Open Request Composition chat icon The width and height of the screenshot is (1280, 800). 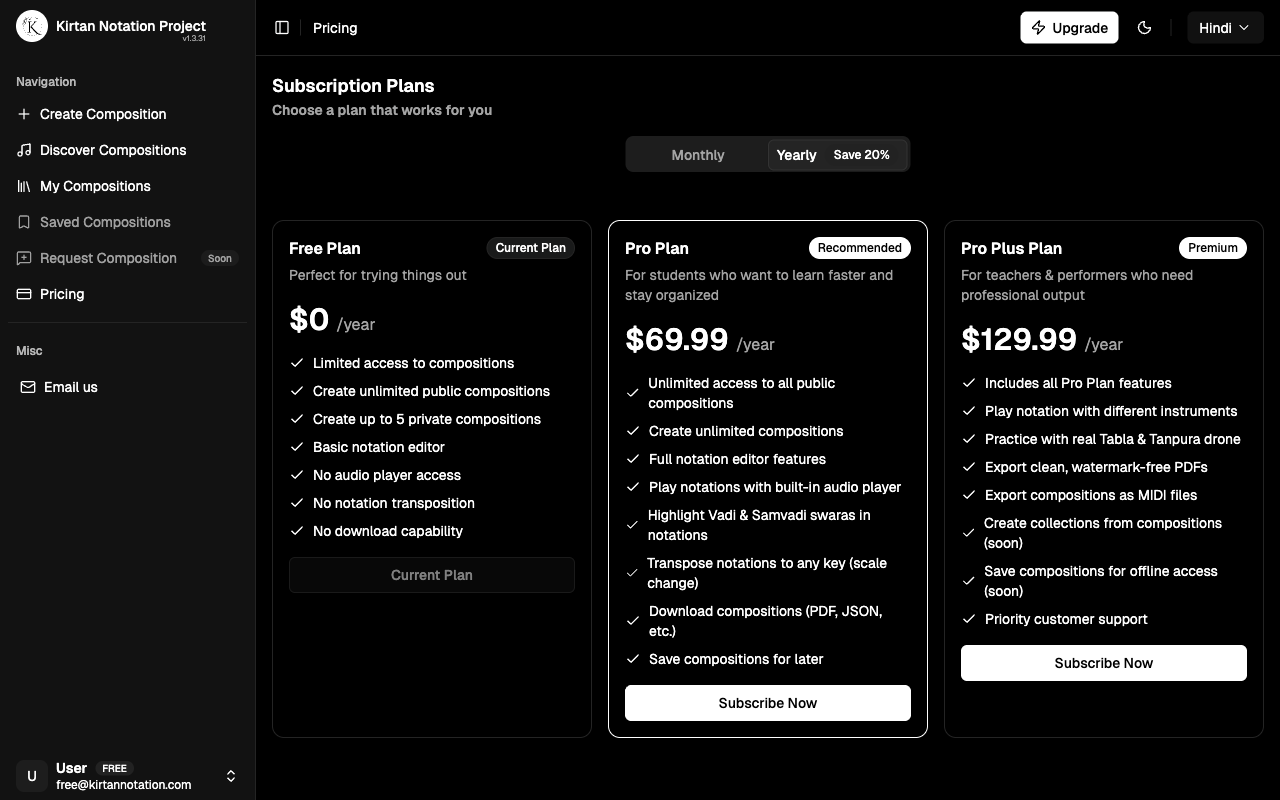click(x=23, y=258)
